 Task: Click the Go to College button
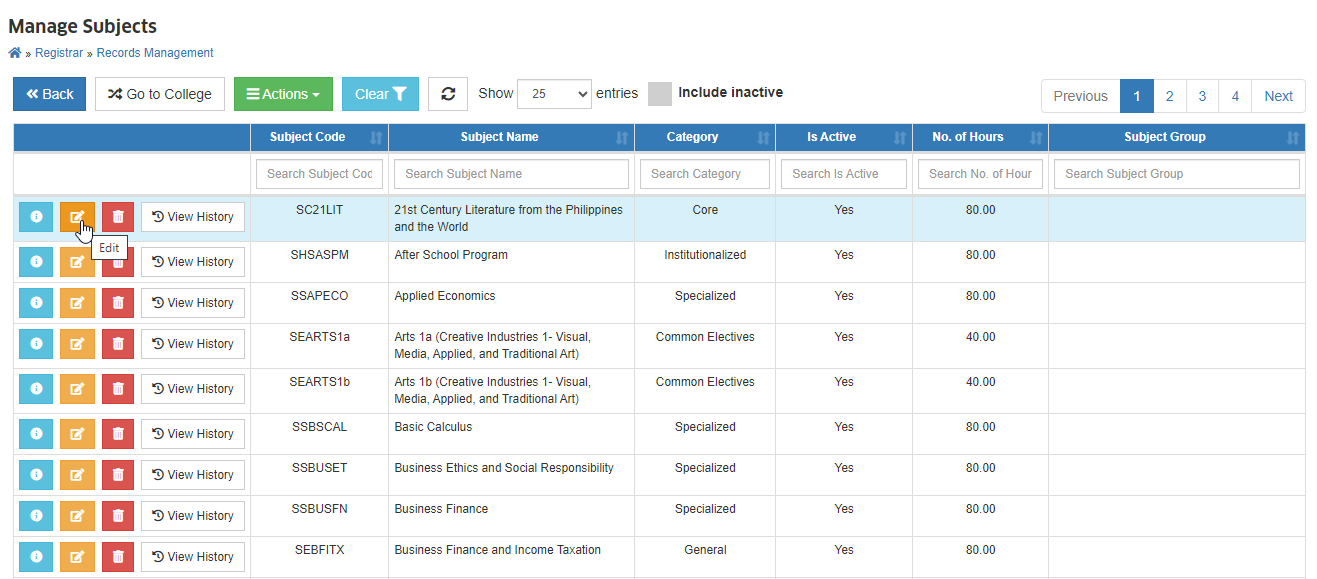[160, 94]
